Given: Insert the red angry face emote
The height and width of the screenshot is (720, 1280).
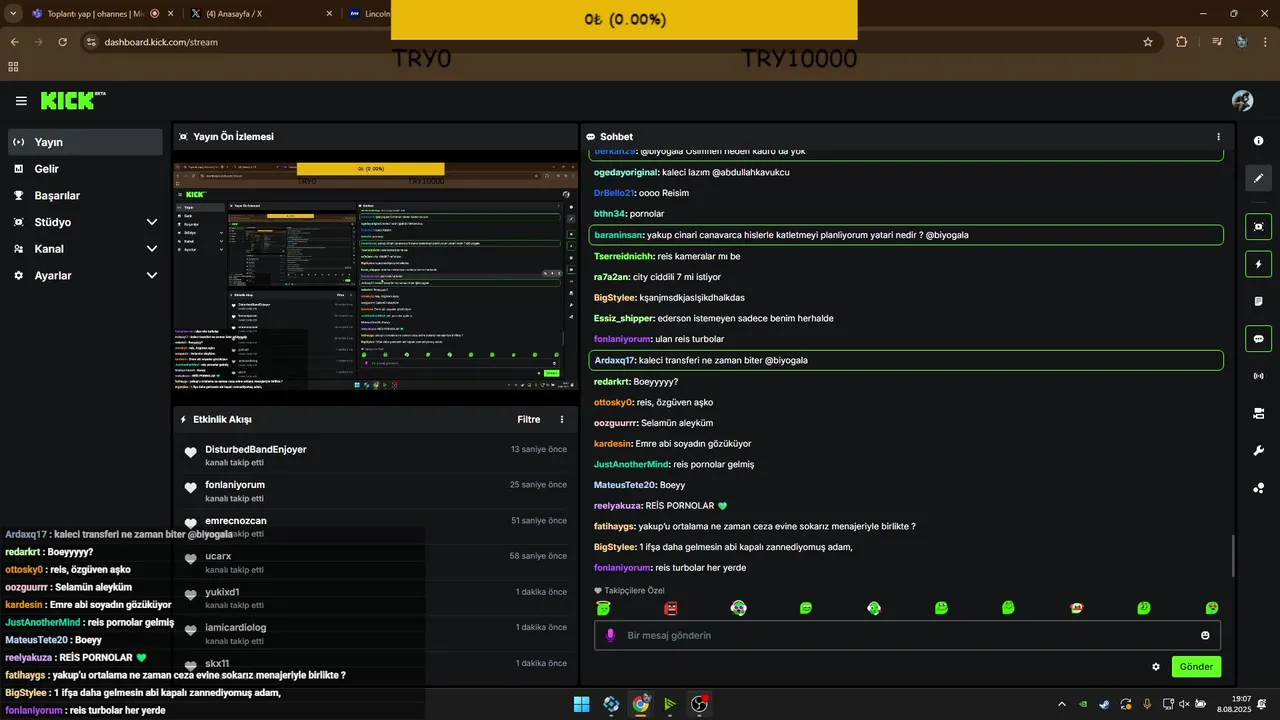Looking at the screenshot, I should (671, 608).
